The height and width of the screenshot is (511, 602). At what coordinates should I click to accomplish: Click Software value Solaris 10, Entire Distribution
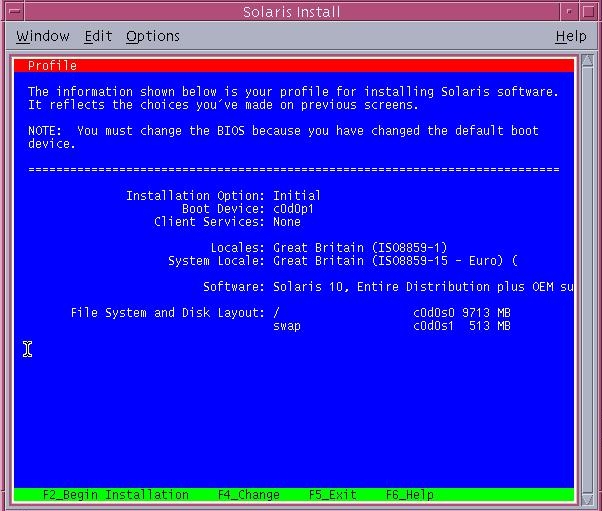pyautogui.click(x=423, y=287)
